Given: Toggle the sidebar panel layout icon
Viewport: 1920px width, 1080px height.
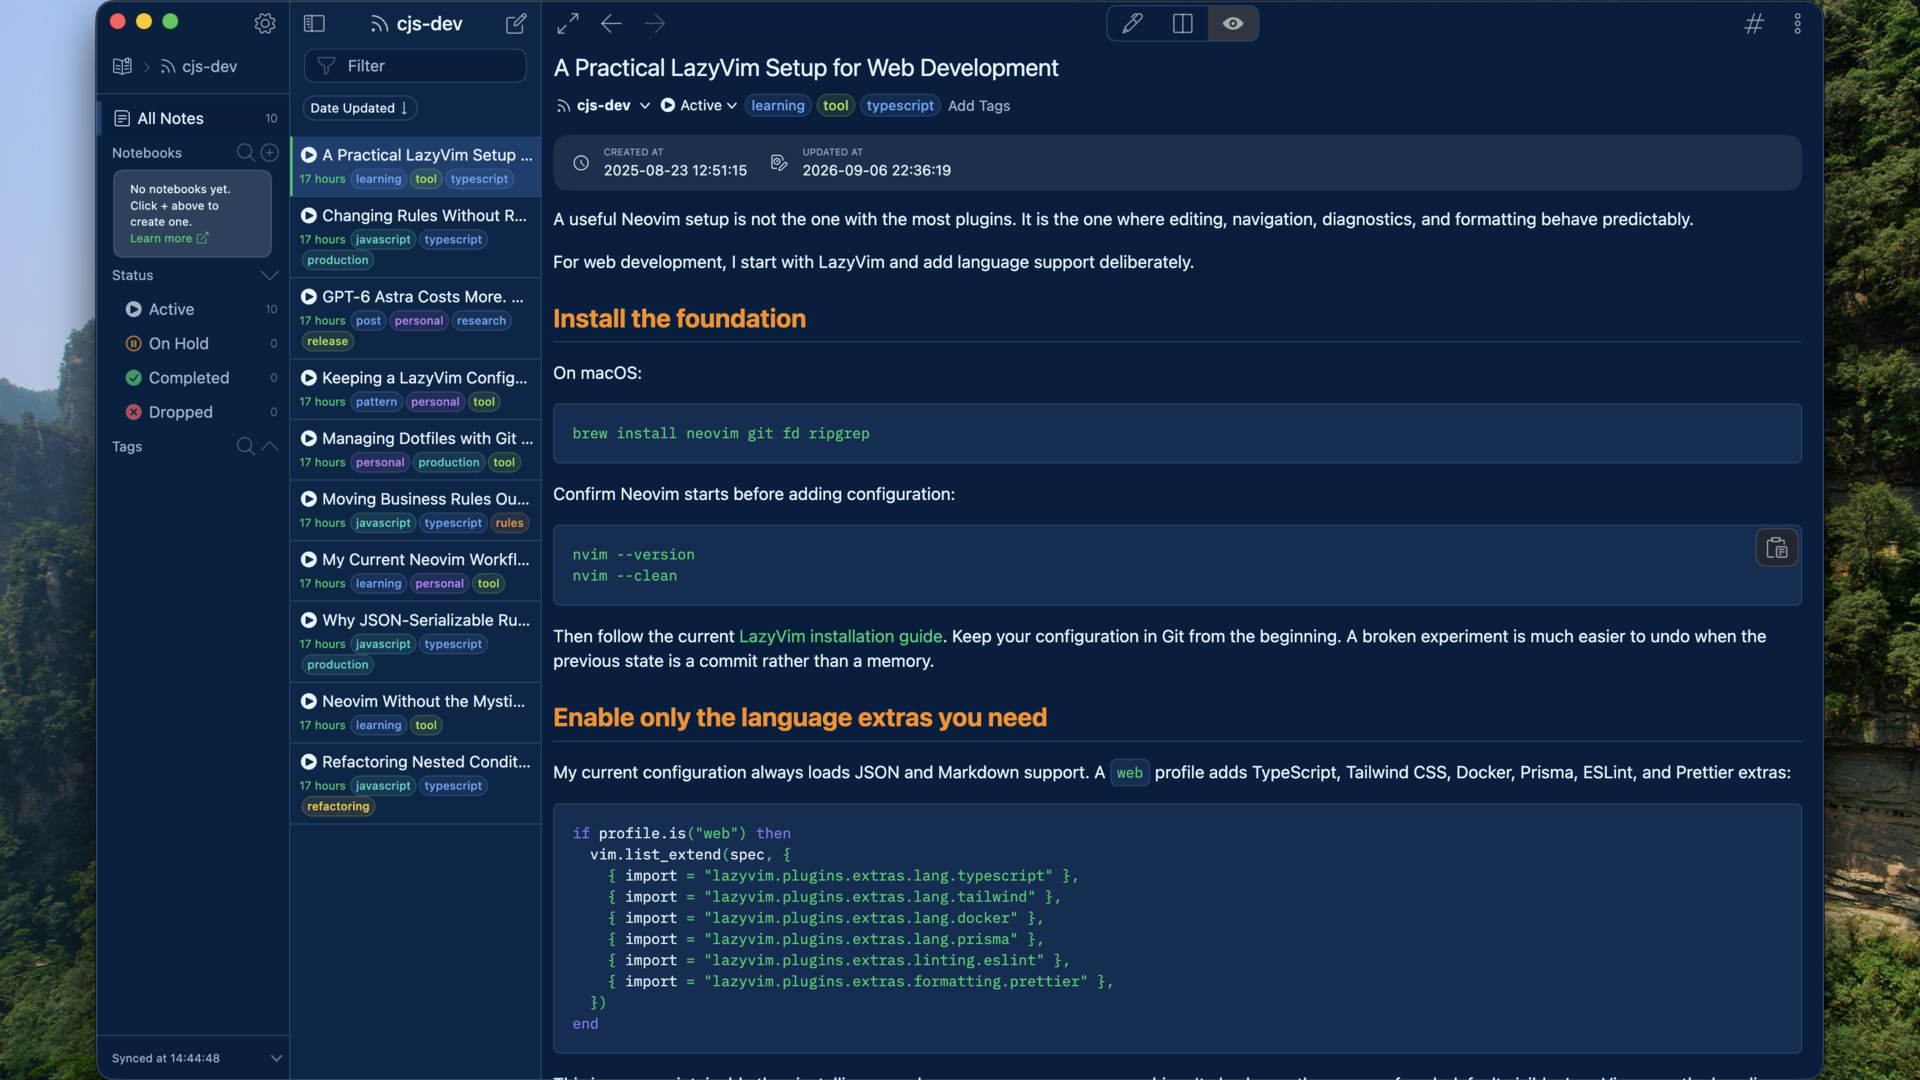Looking at the screenshot, I should click(x=314, y=23).
